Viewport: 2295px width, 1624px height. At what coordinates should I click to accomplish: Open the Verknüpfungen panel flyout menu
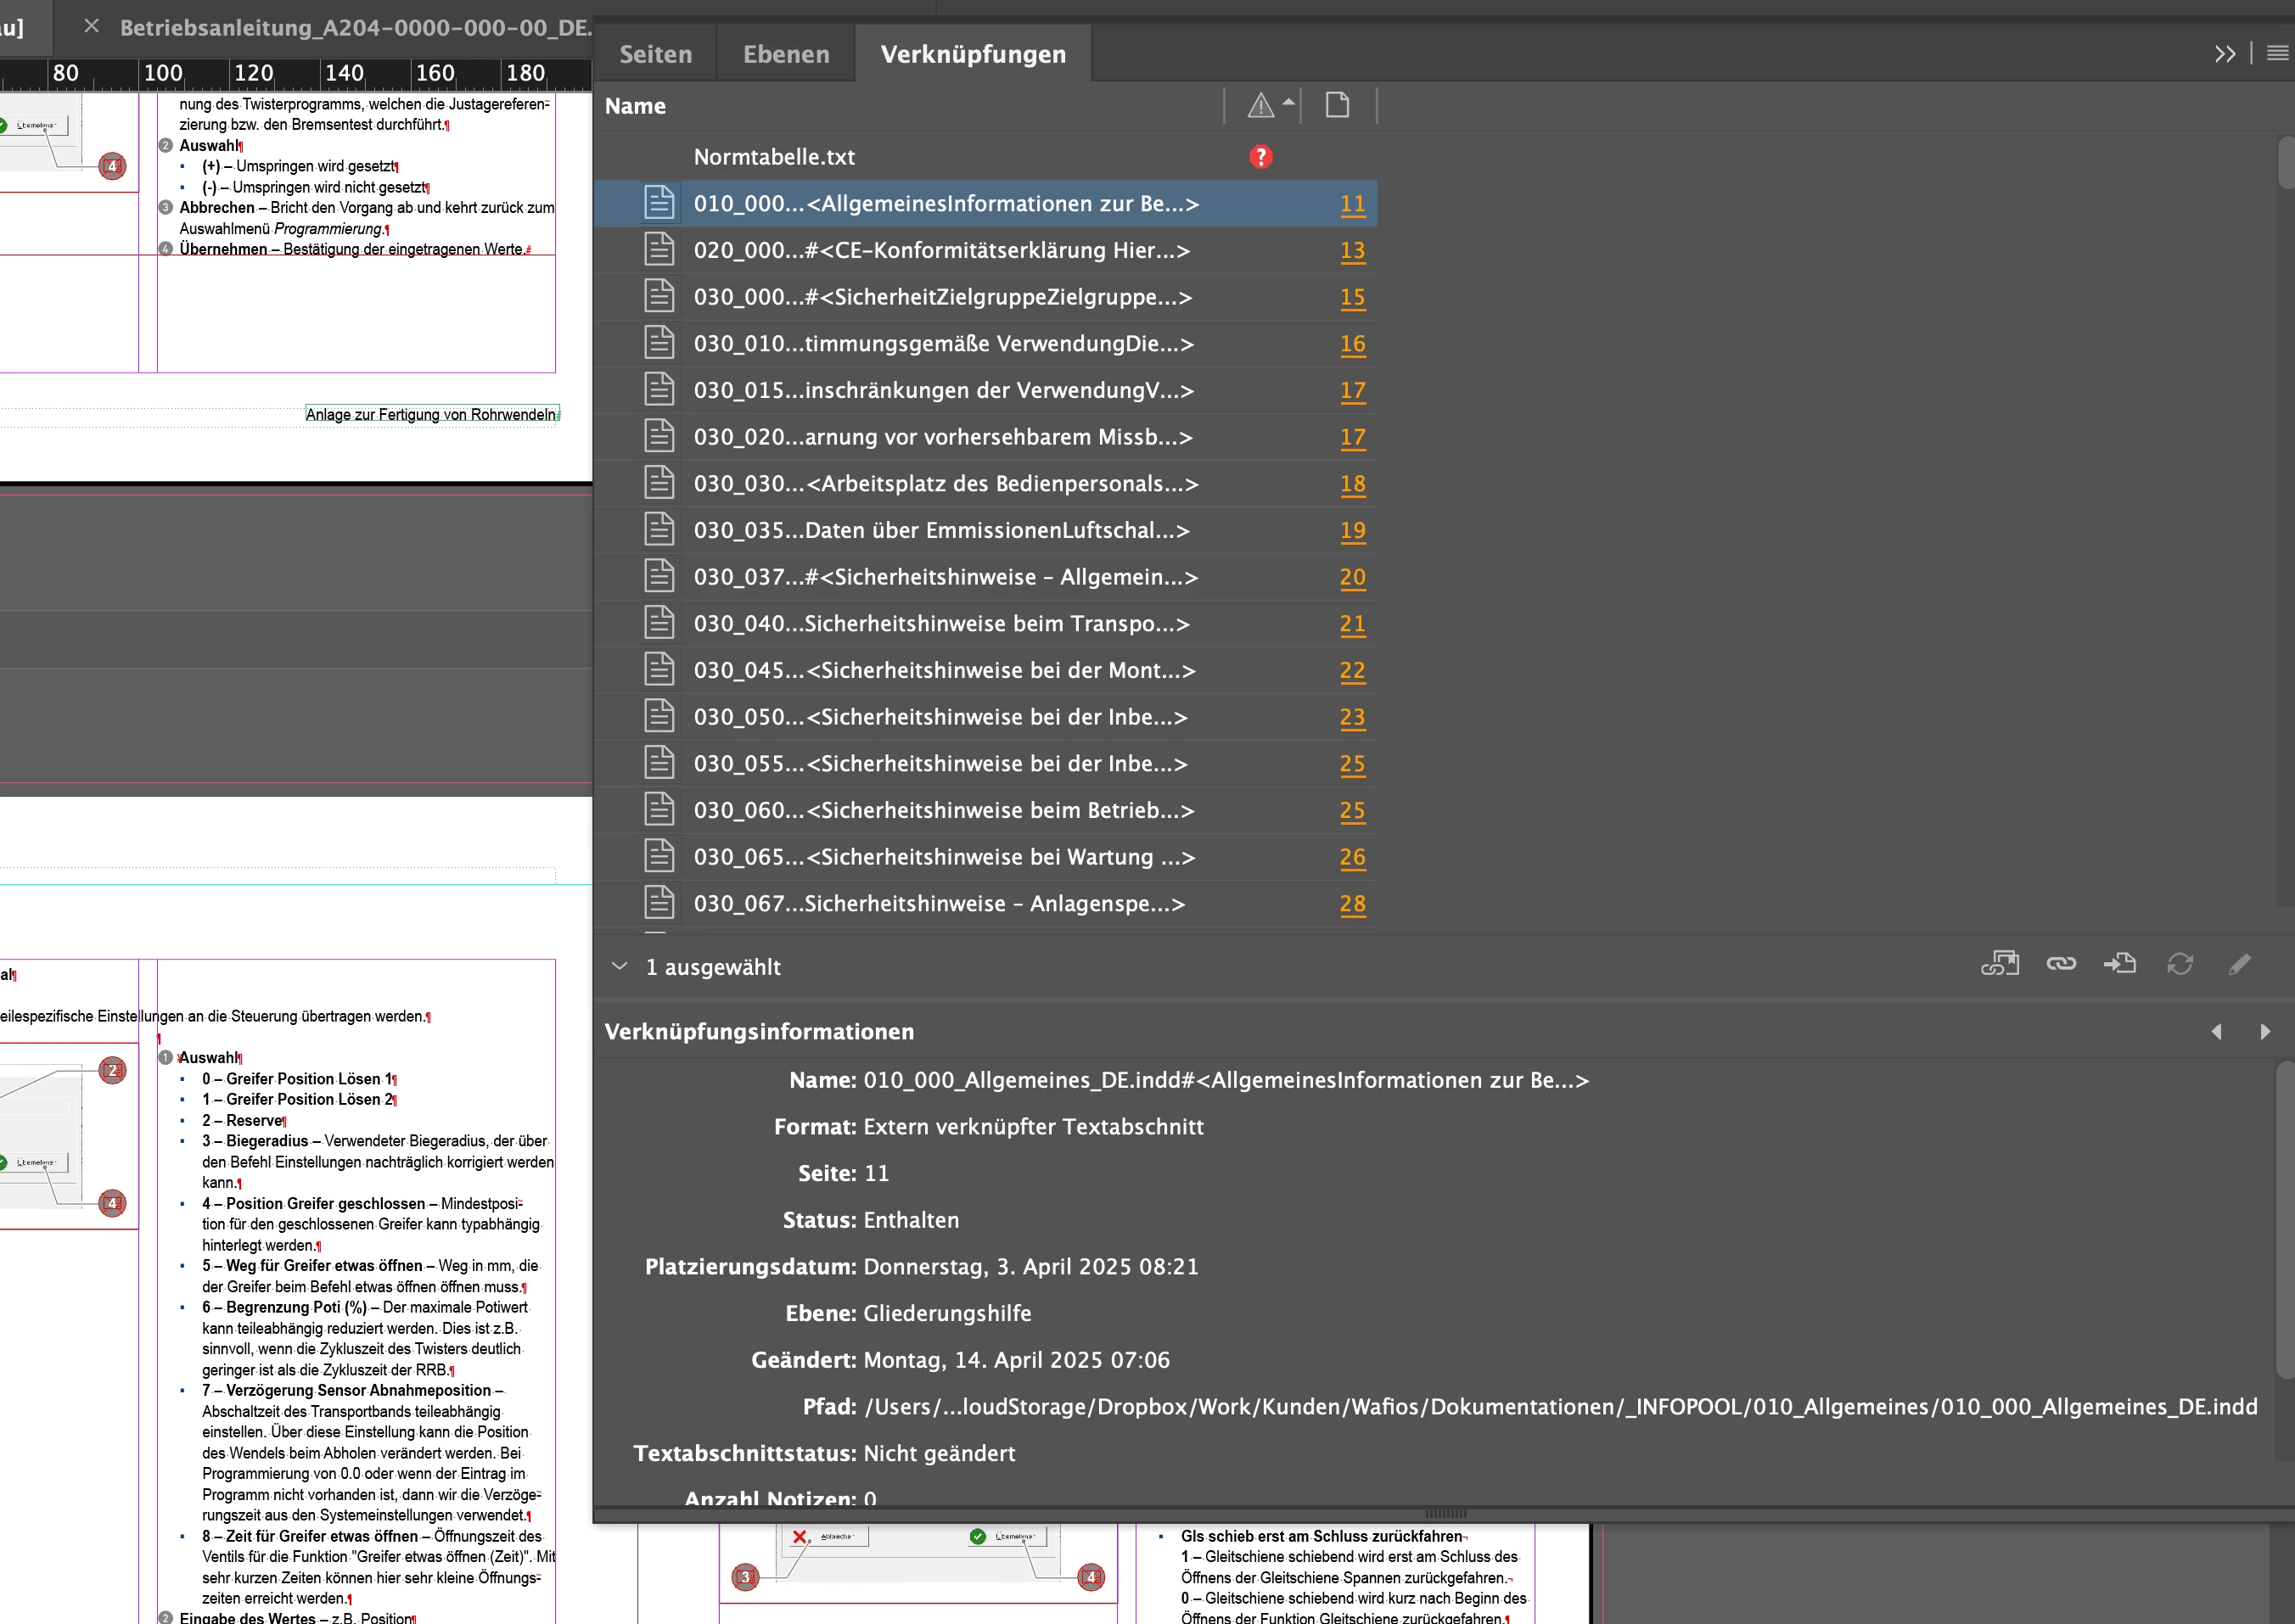coord(2277,54)
